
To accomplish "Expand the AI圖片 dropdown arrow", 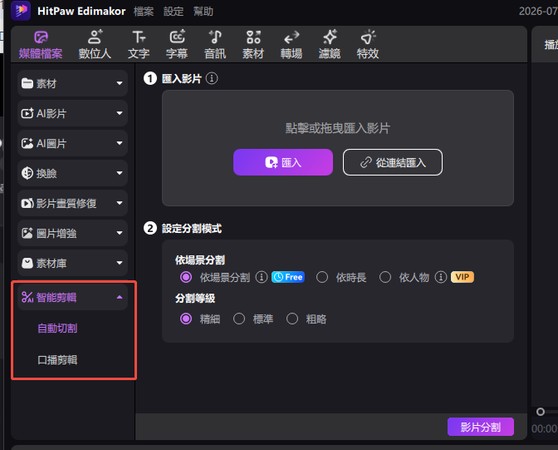I will pyautogui.click(x=120, y=143).
